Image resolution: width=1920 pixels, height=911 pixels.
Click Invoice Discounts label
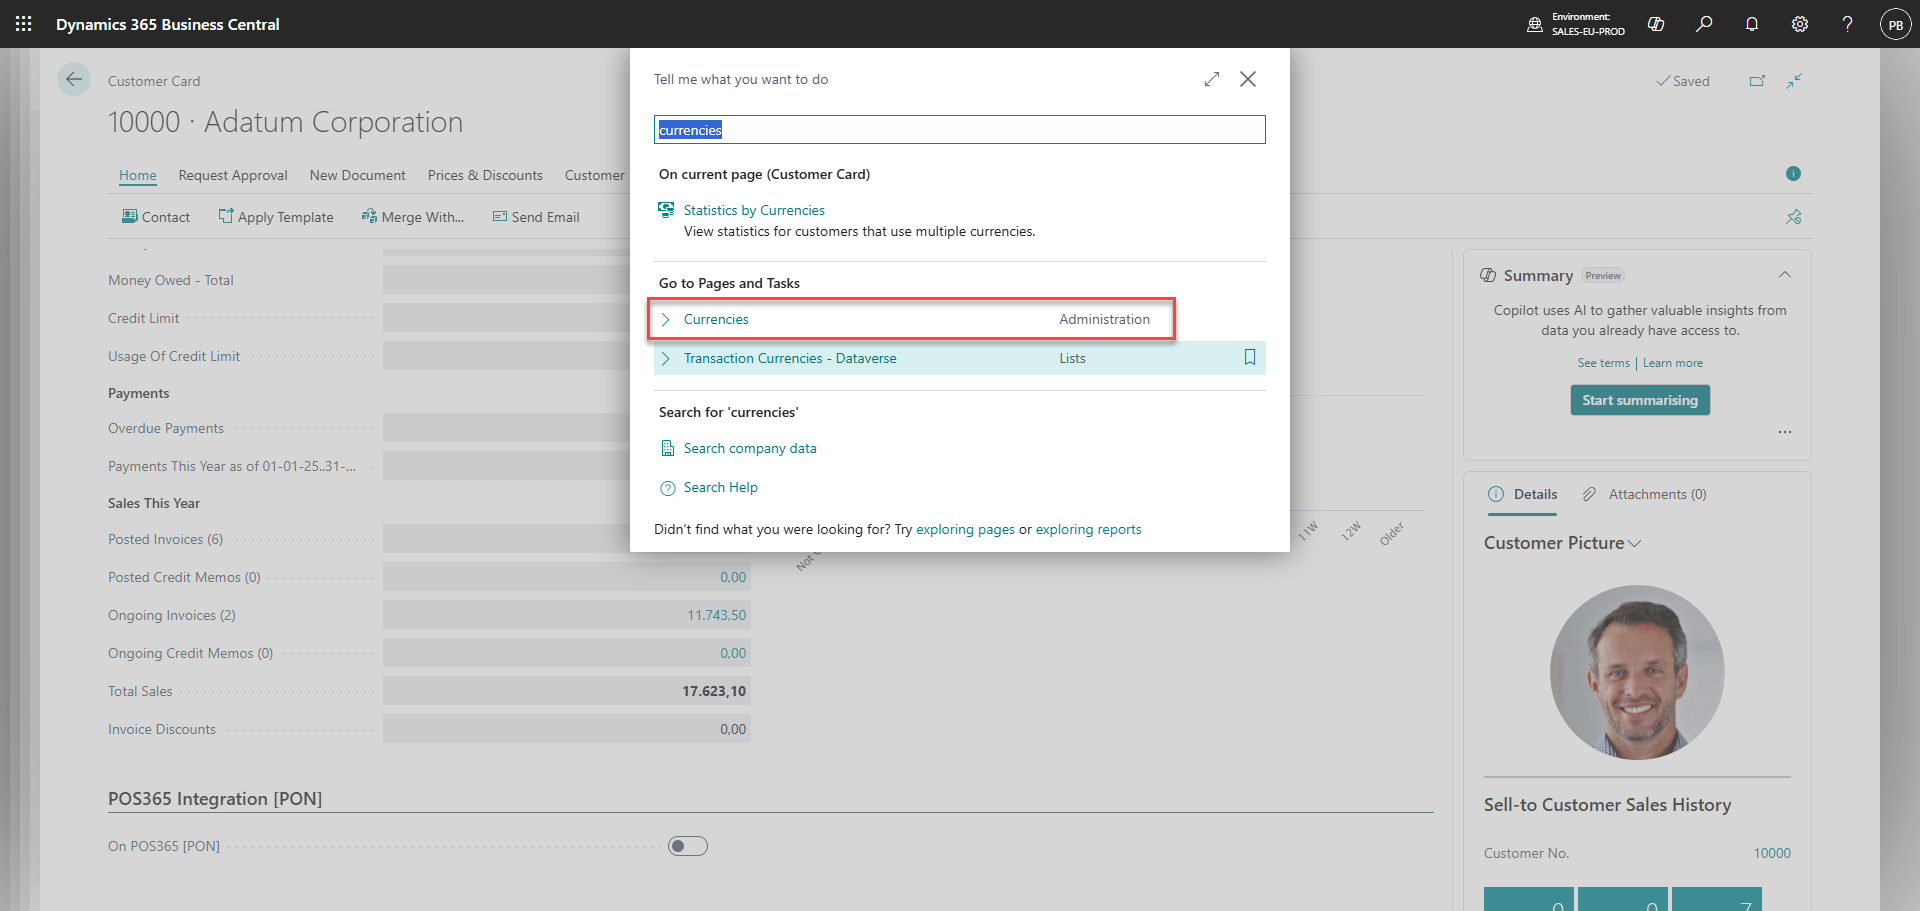pos(162,729)
